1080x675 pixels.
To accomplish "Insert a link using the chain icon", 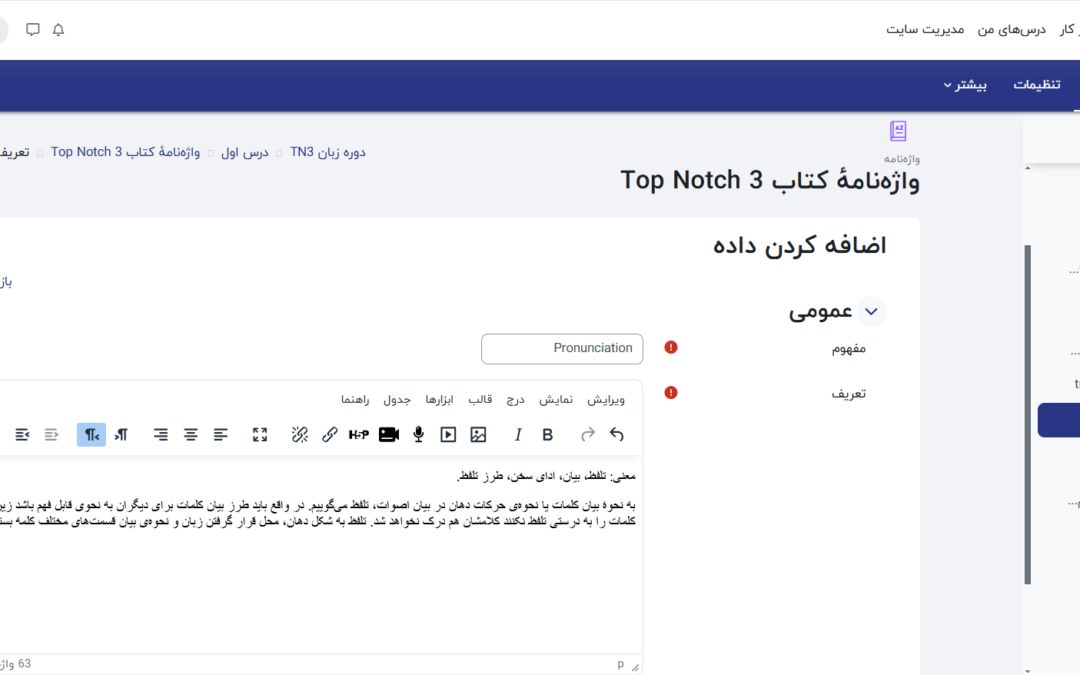I will 329,435.
